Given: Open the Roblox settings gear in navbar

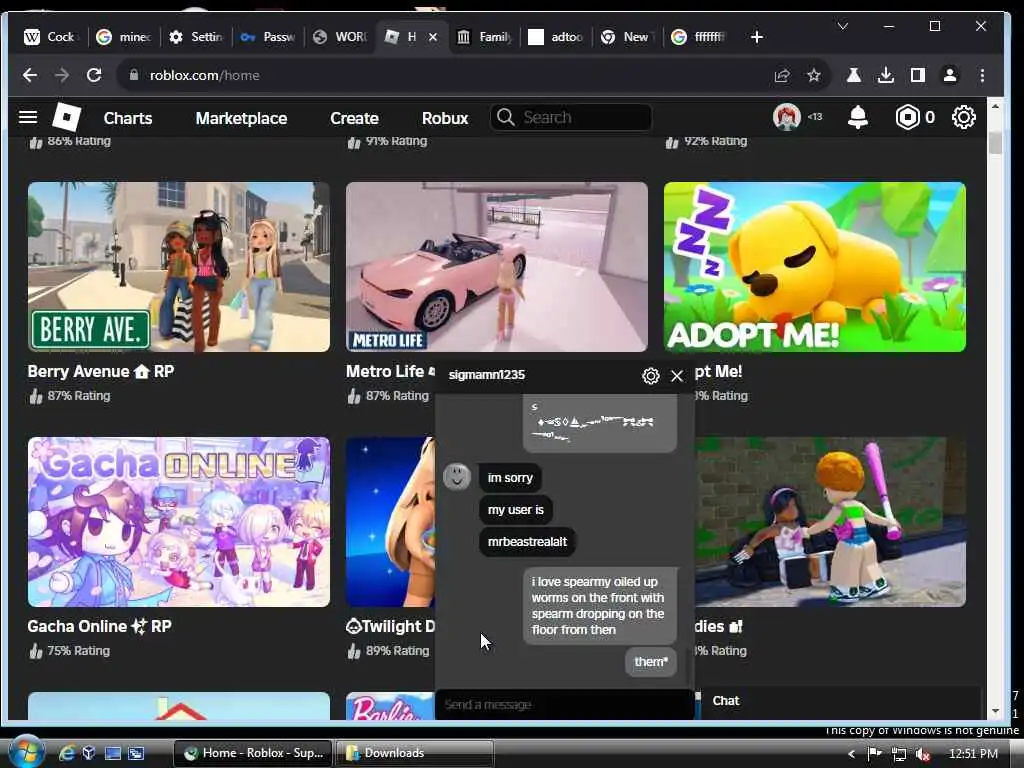Looking at the screenshot, I should 963,118.
